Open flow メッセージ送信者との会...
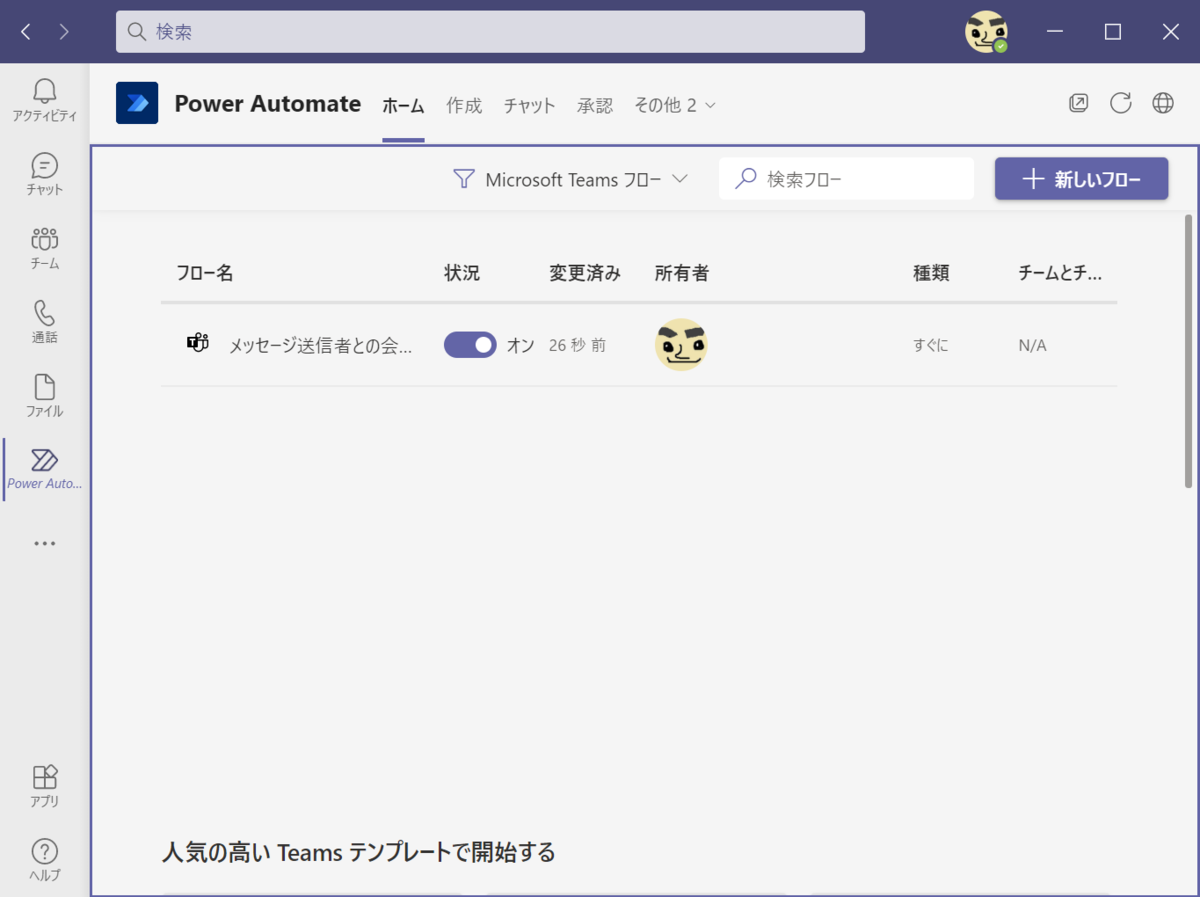1200x897 pixels. pyautogui.click(x=320, y=346)
